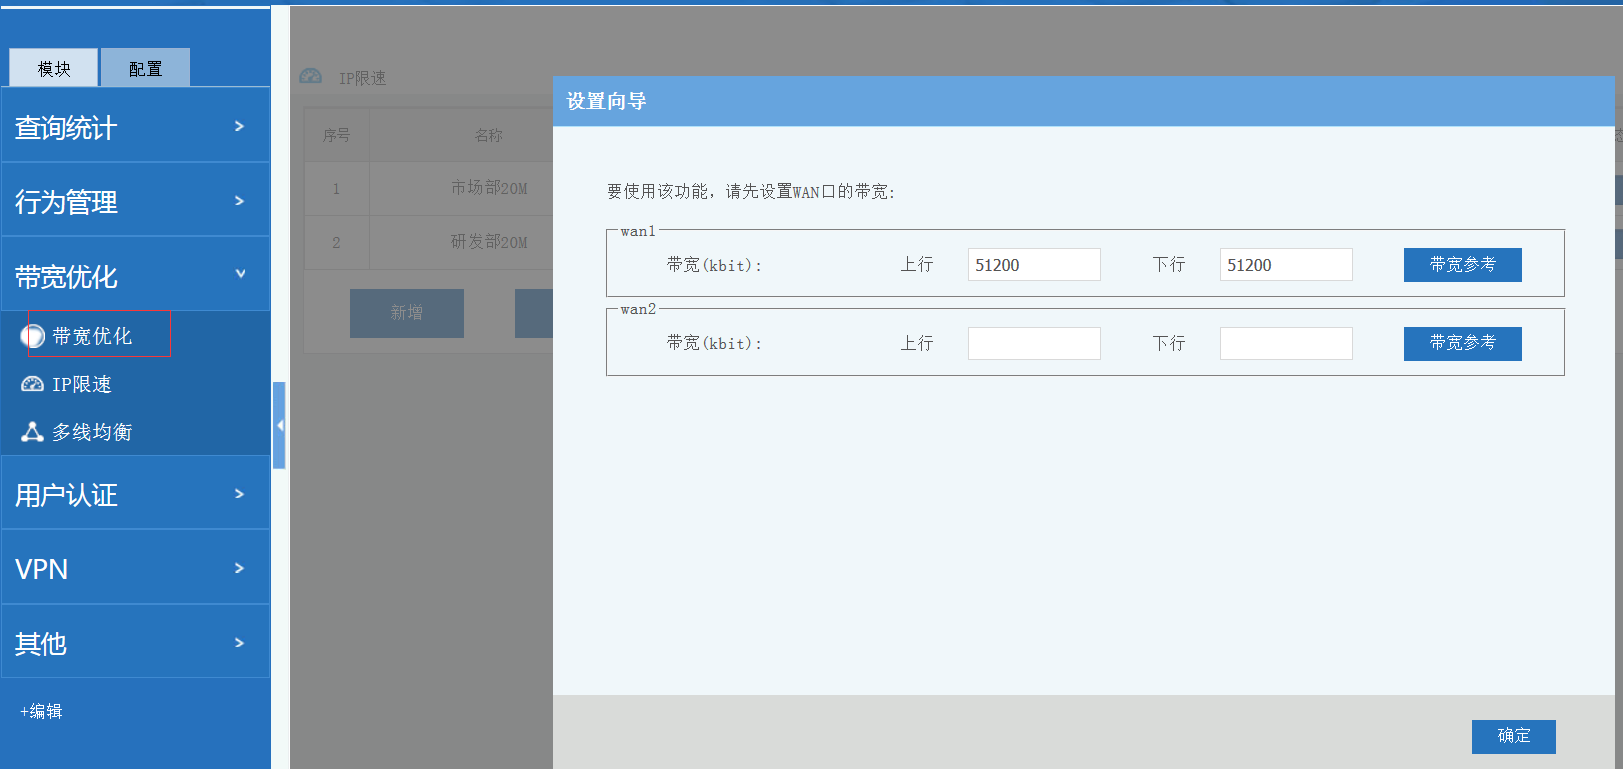Click the +编辑 link in sidebar
The height and width of the screenshot is (769, 1623).
[41, 711]
